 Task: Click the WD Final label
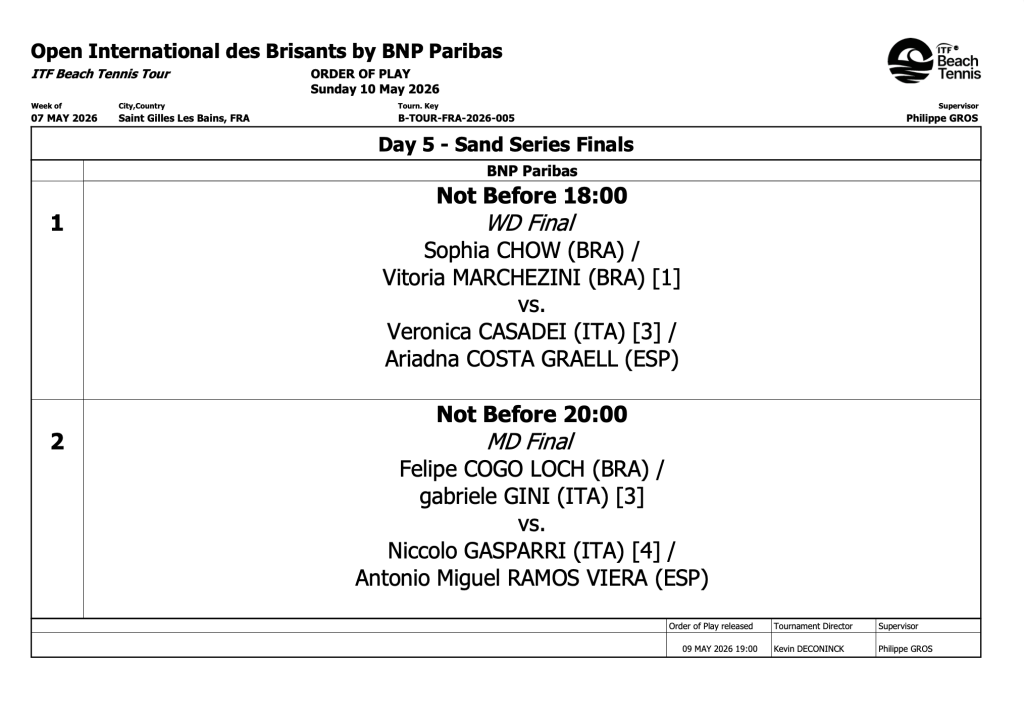pos(531,223)
